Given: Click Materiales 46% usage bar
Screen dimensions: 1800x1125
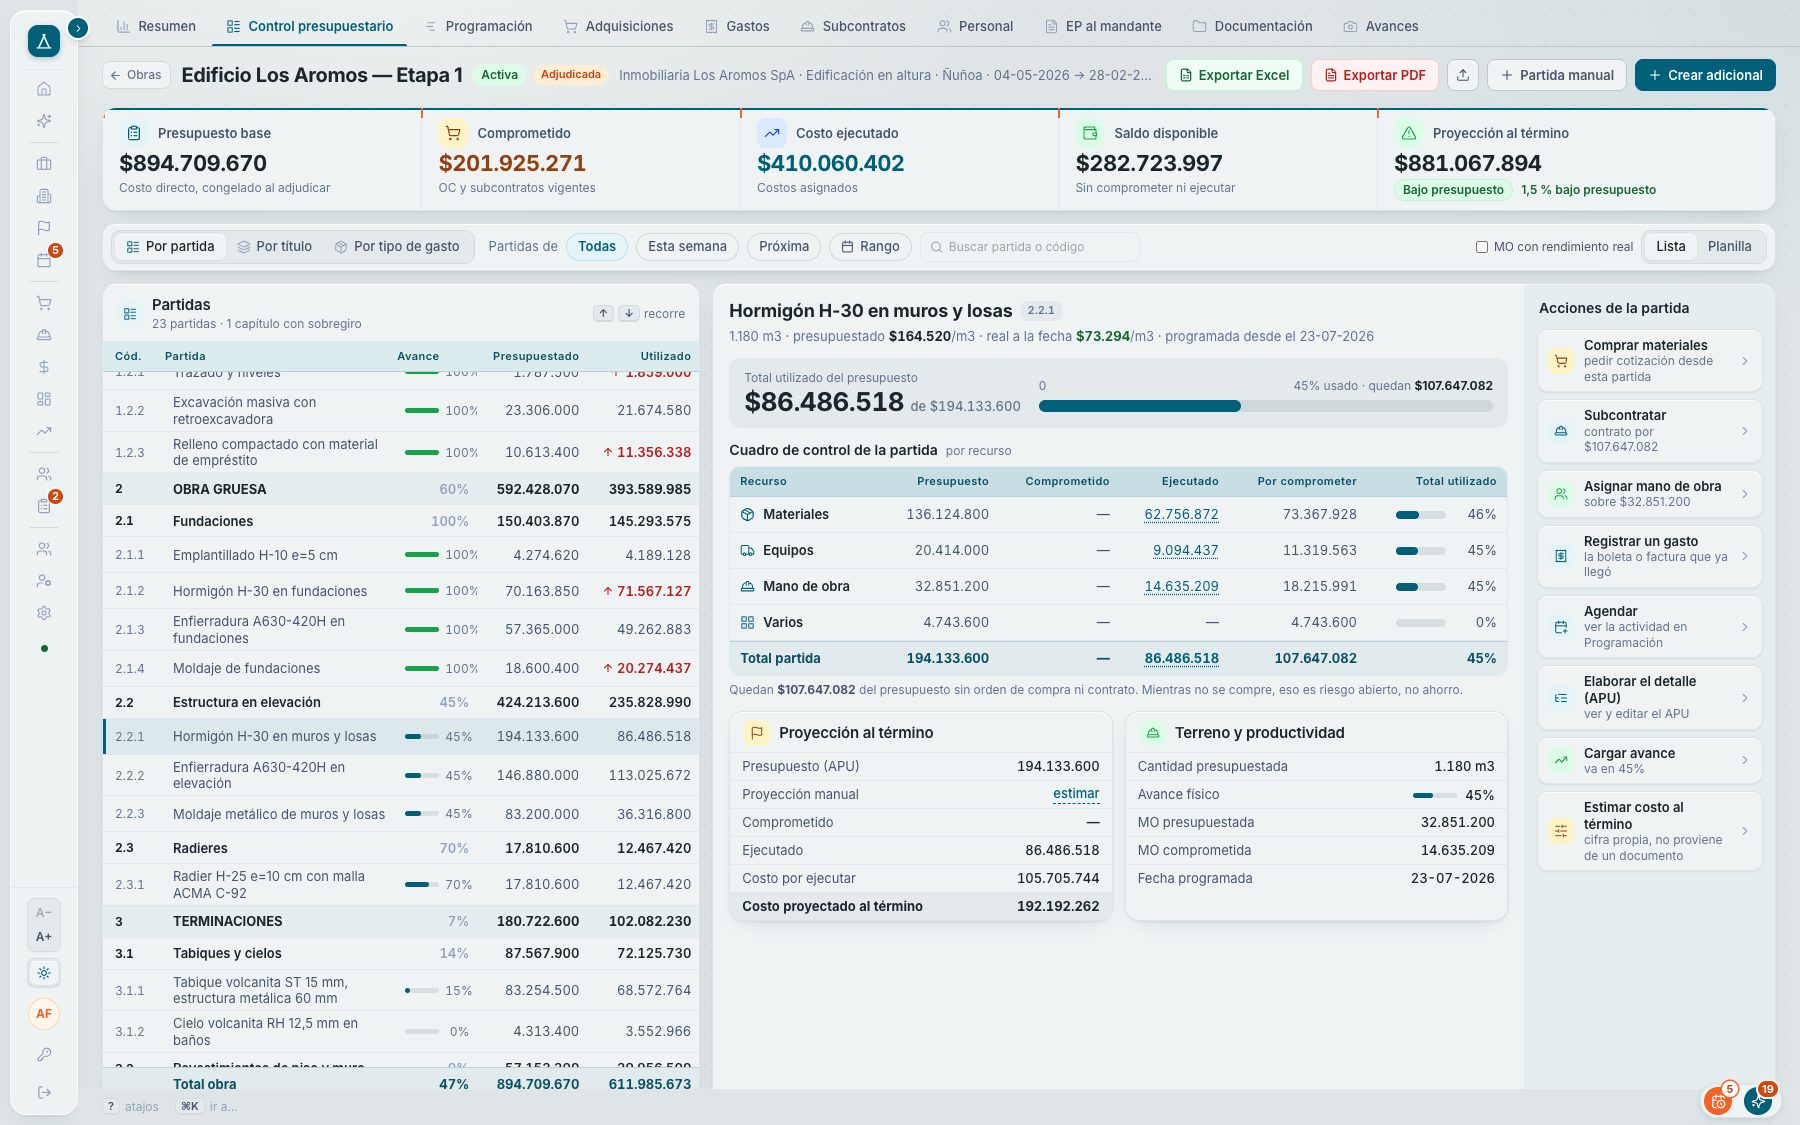Looking at the screenshot, I should [1420, 515].
